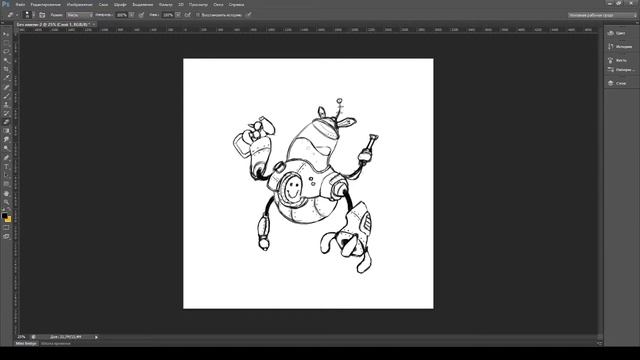The height and width of the screenshot is (360, 640).
Task: Select the Rectangular Marquee tool
Action: click(x=6, y=43)
